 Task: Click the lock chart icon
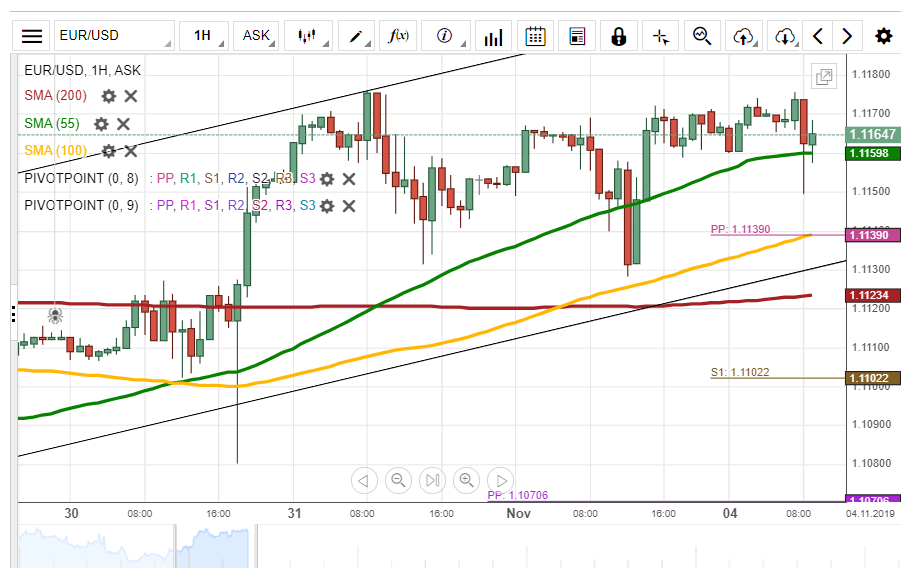point(619,36)
